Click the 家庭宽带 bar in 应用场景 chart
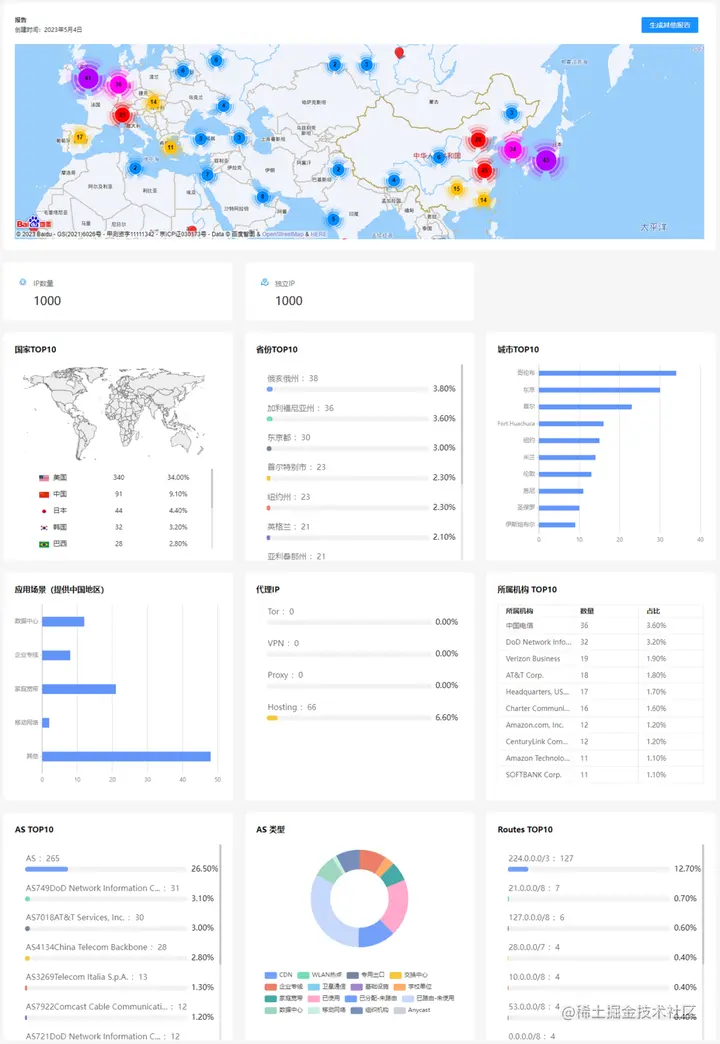This screenshot has height=1044, width=720. (79, 689)
